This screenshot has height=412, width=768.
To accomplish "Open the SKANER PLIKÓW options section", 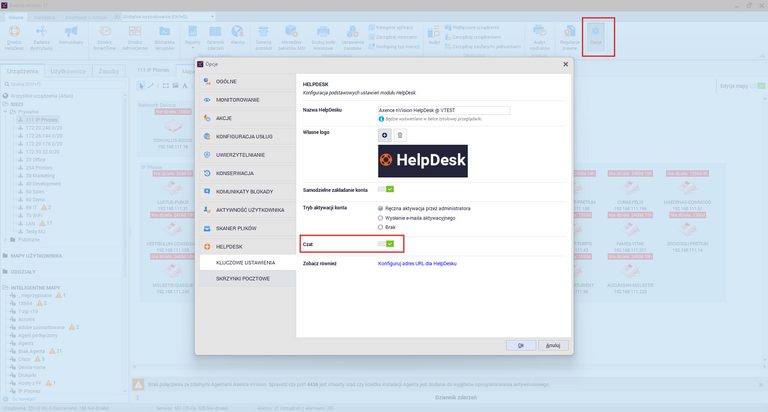I will pos(248,228).
